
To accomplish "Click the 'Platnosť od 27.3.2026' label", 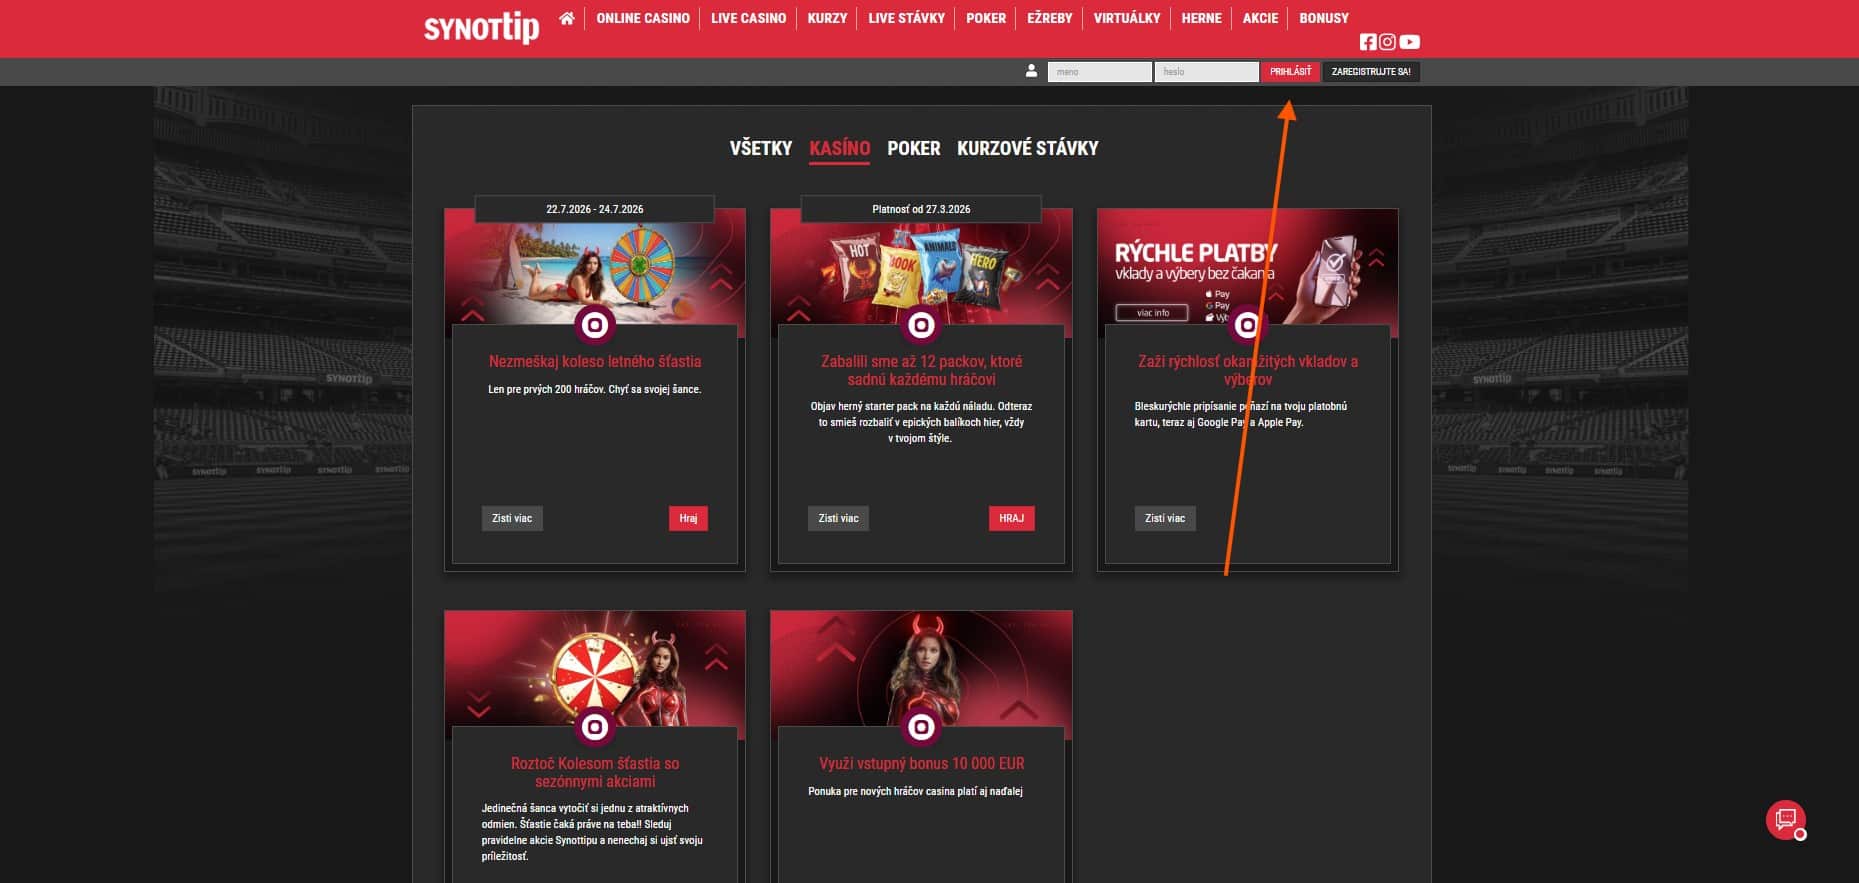I will [x=921, y=209].
